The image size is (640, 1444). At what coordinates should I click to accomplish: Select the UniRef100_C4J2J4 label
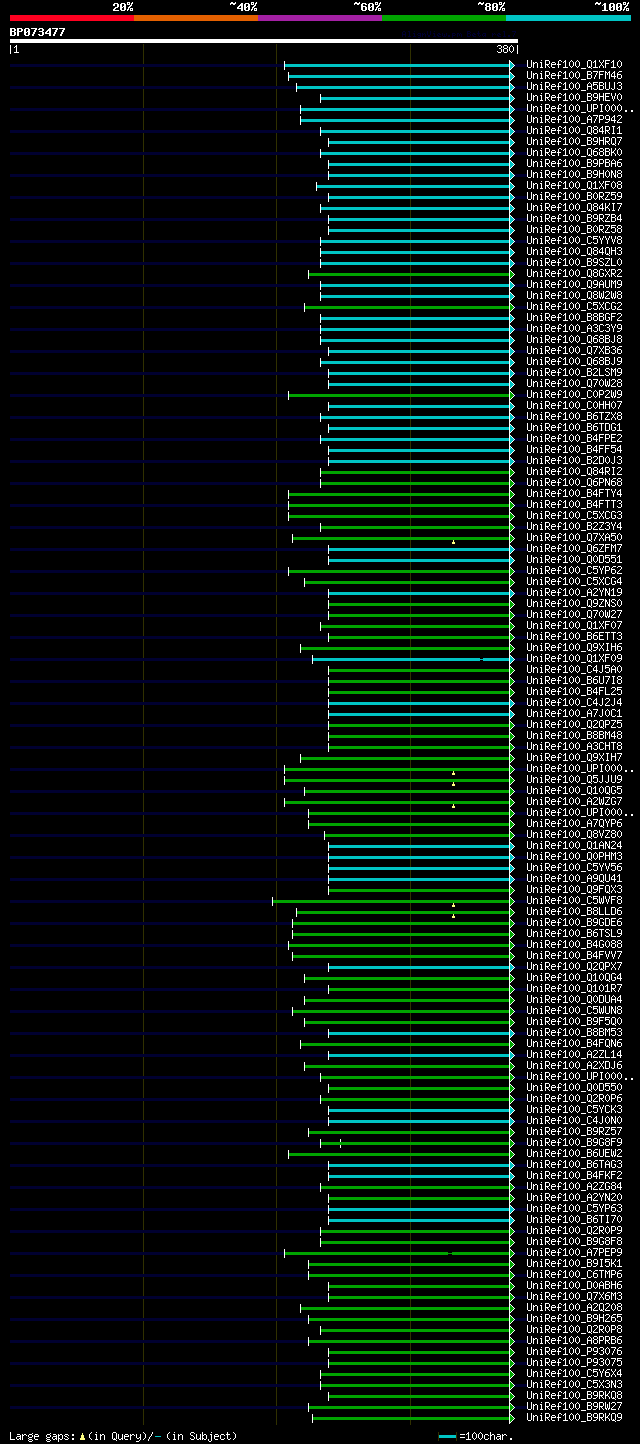(574, 703)
